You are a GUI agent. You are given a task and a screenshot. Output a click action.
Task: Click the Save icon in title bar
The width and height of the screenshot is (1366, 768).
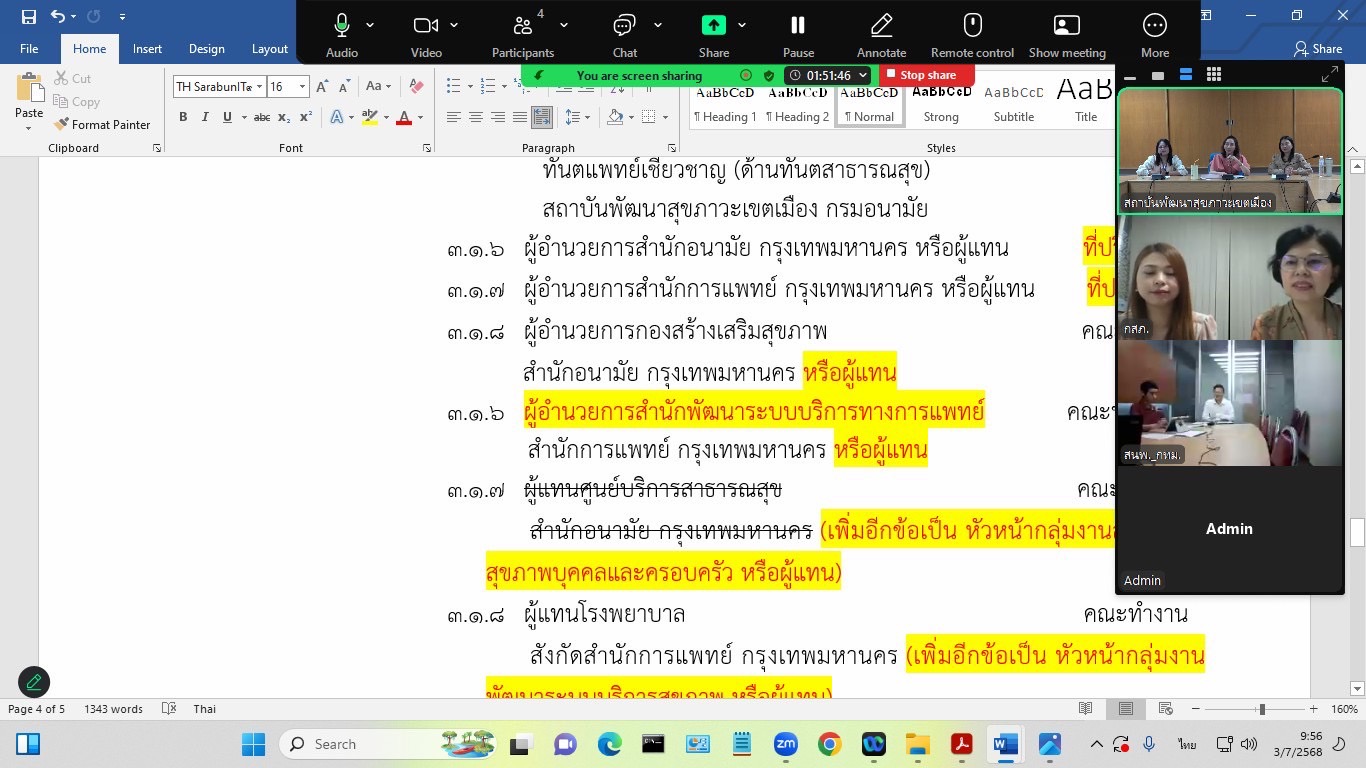pos(28,16)
